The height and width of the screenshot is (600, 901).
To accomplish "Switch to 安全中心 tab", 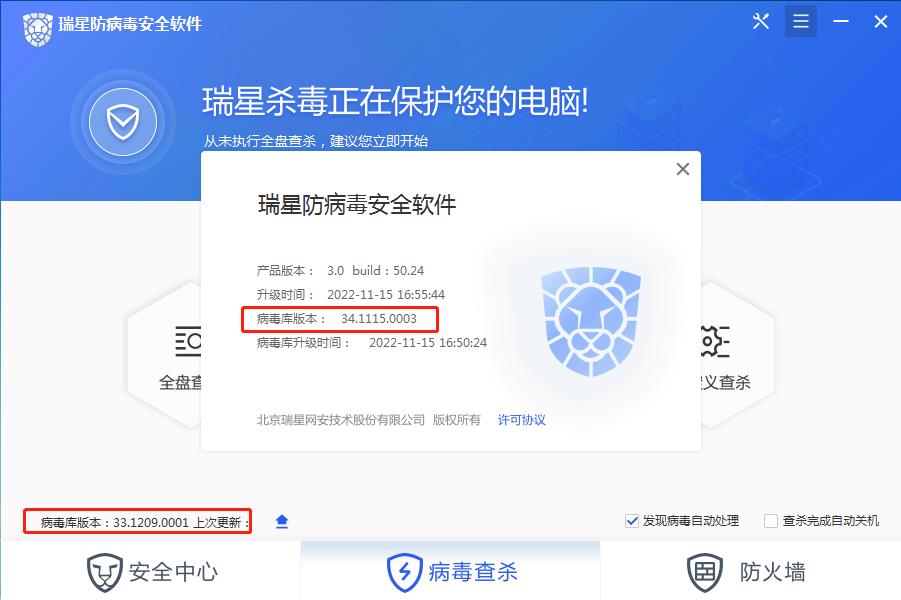I will point(151,571).
